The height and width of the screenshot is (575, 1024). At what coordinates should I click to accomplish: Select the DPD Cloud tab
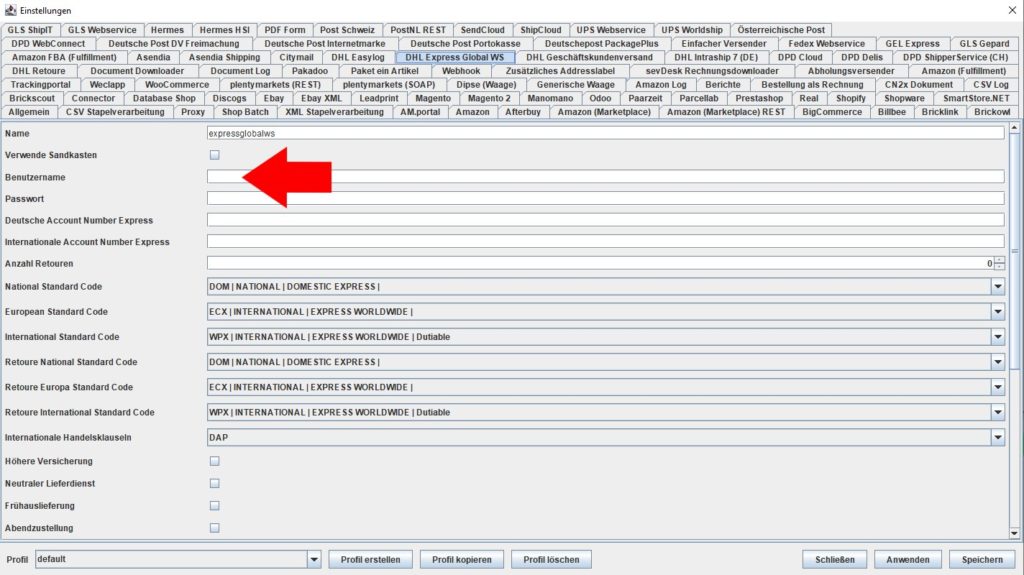(x=800, y=58)
